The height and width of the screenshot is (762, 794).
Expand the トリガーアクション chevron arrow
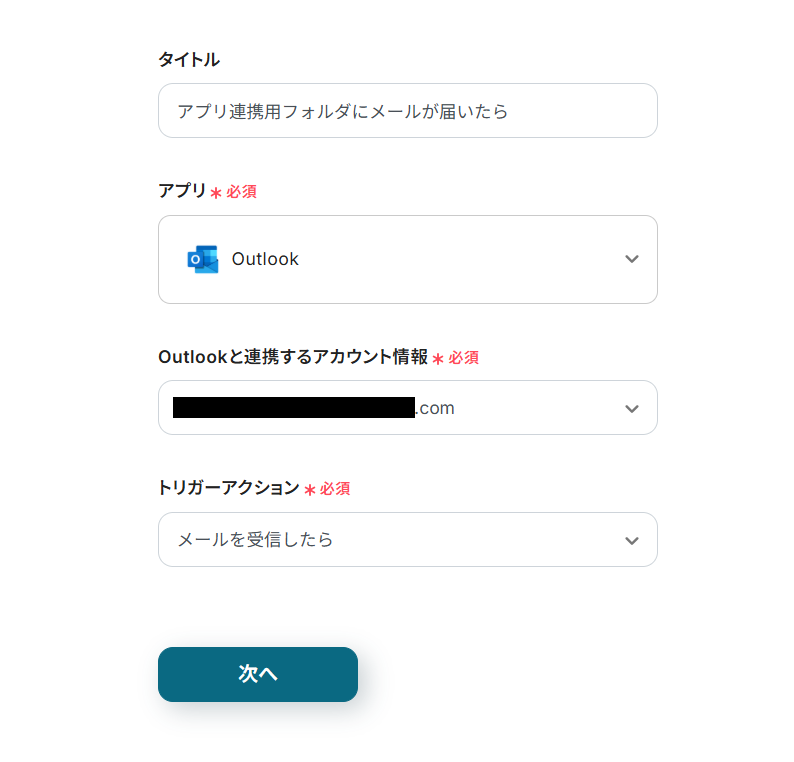tap(631, 540)
